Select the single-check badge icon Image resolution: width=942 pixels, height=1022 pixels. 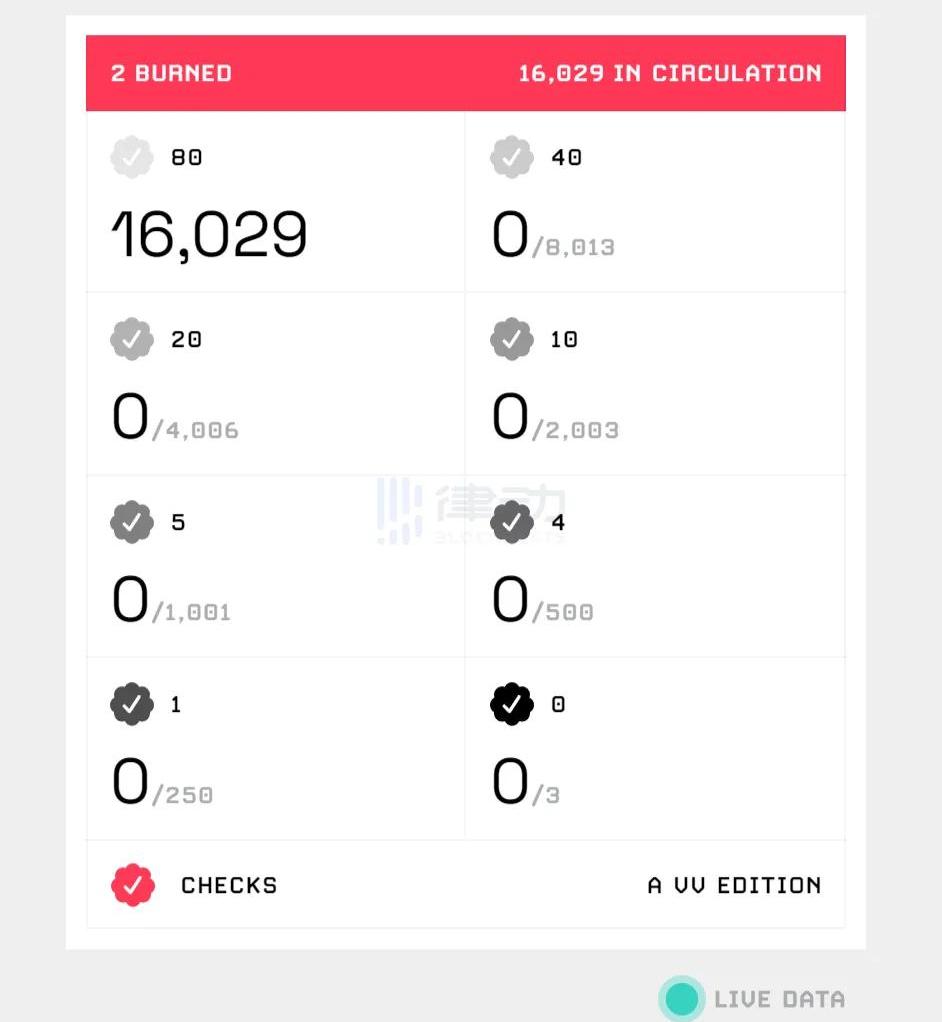tap(131, 704)
